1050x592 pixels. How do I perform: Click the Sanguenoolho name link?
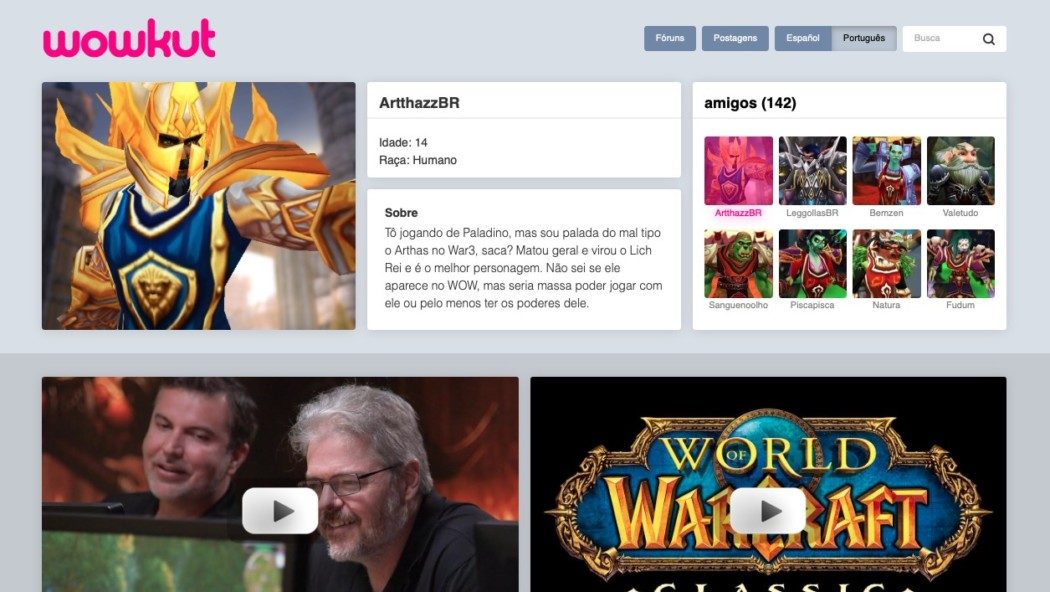point(738,305)
